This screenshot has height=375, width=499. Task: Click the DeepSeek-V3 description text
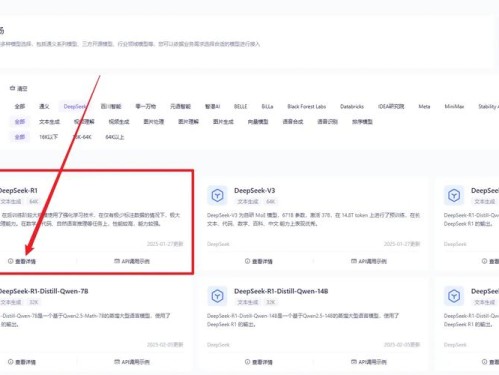pyautogui.click(x=313, y=219)
